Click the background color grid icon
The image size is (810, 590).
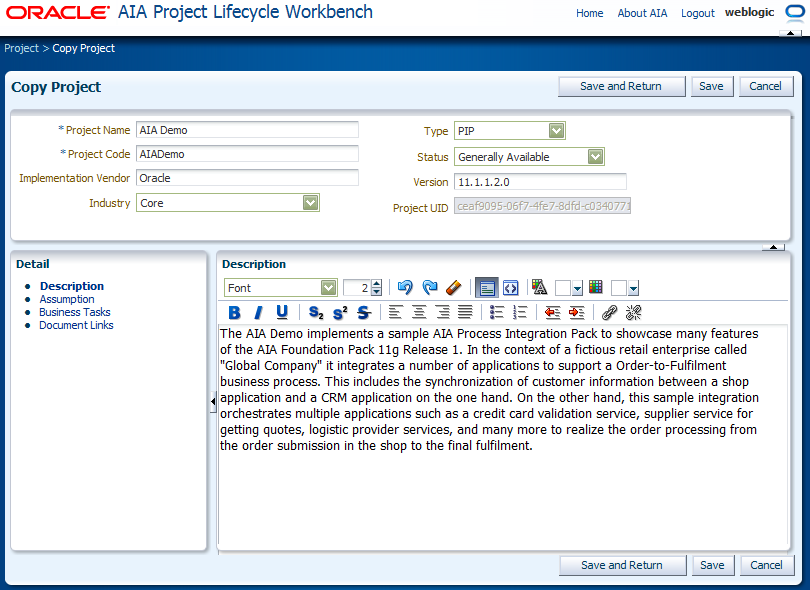(x=596, y=287)
